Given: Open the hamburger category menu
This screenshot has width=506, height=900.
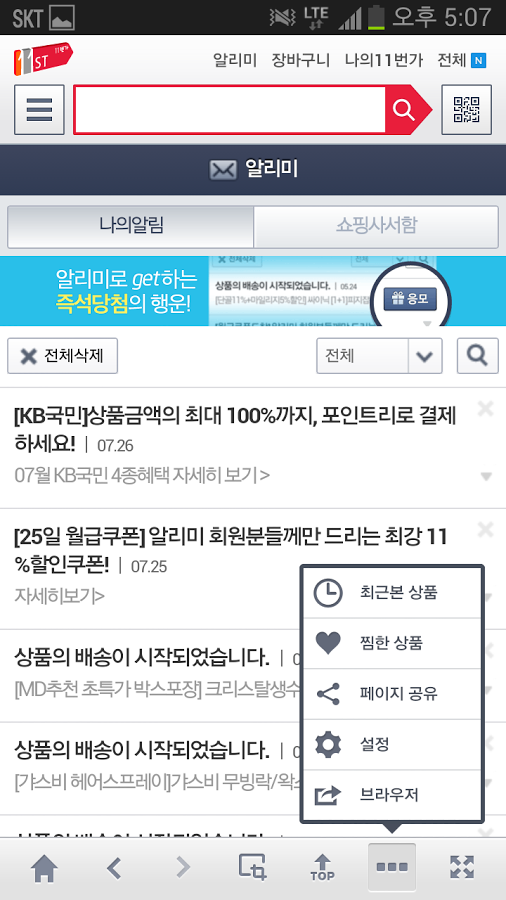Looking at the screenshot, I should point(39,109).
